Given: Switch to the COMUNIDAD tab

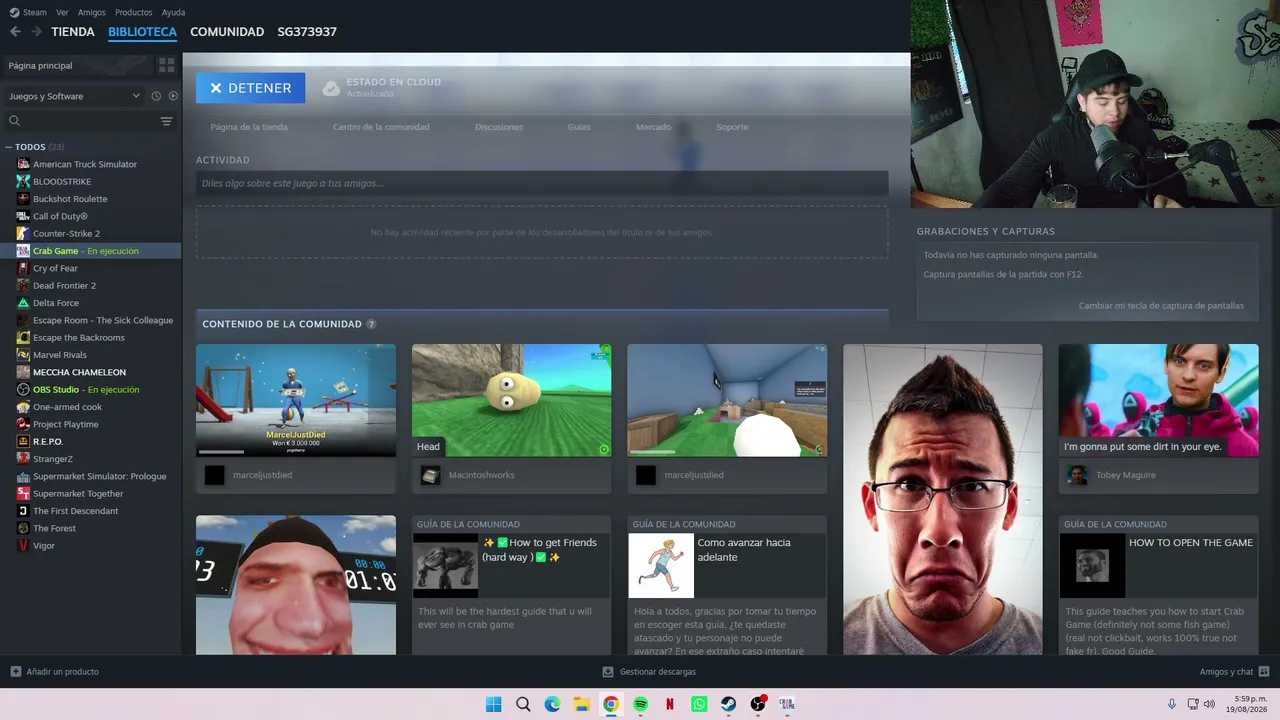Looking at the screenshot, I should (x=227, y=32).
